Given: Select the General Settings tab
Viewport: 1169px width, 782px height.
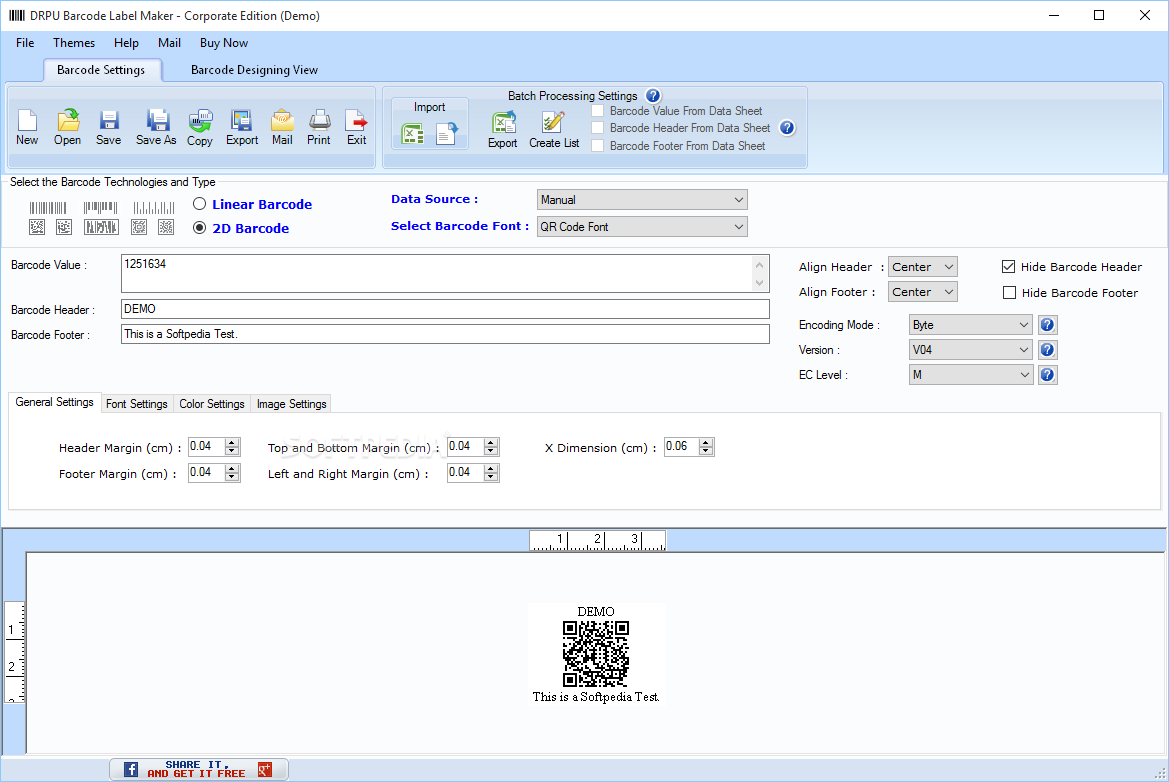Looking at the screenshot, I should (x=54, y=403).
